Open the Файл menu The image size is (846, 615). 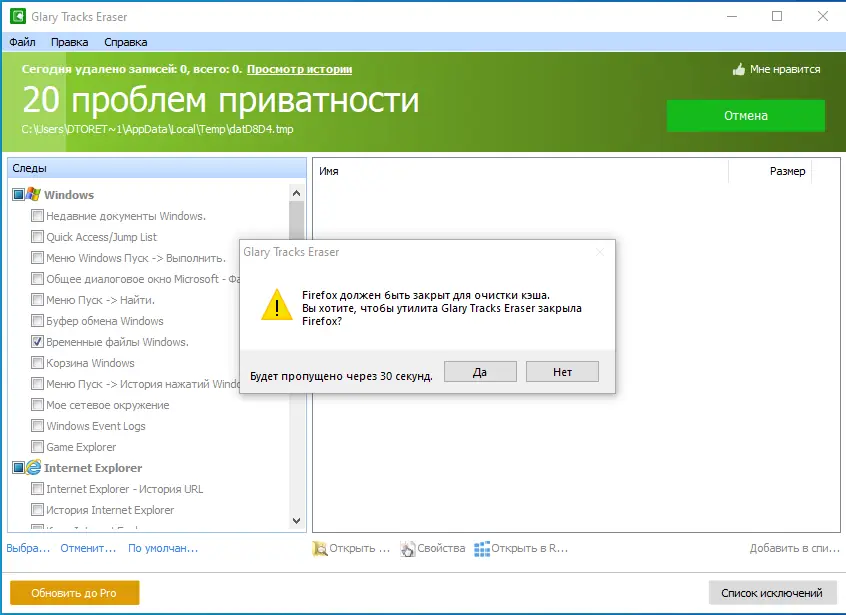tap(22, 42)
